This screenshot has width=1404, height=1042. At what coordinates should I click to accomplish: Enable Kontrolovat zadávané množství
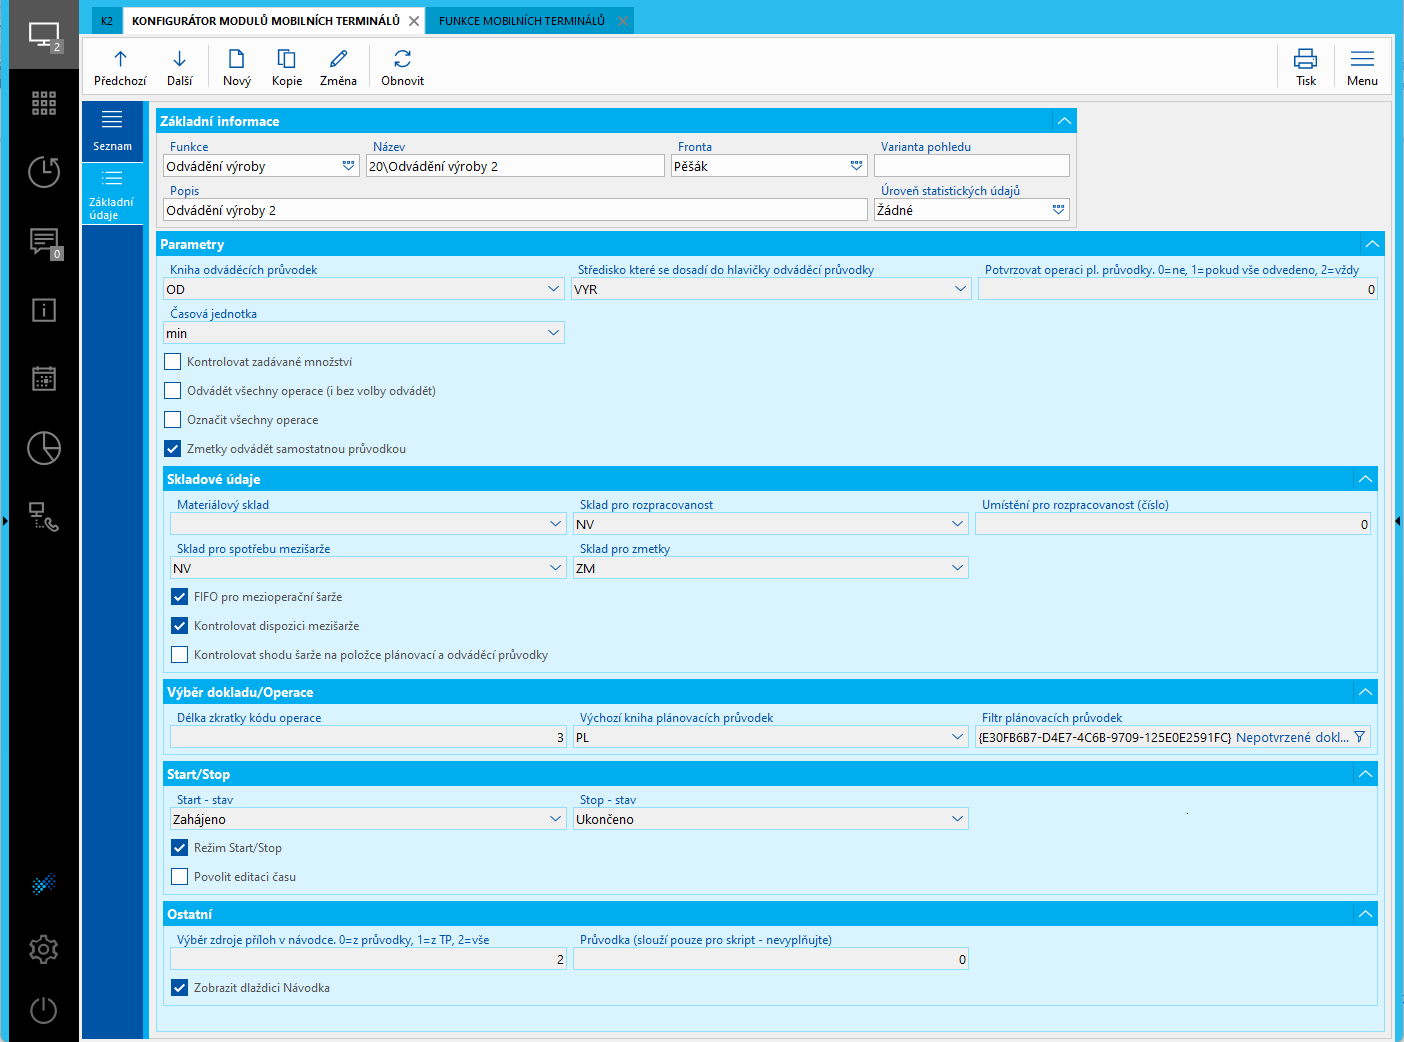[173, 362]
